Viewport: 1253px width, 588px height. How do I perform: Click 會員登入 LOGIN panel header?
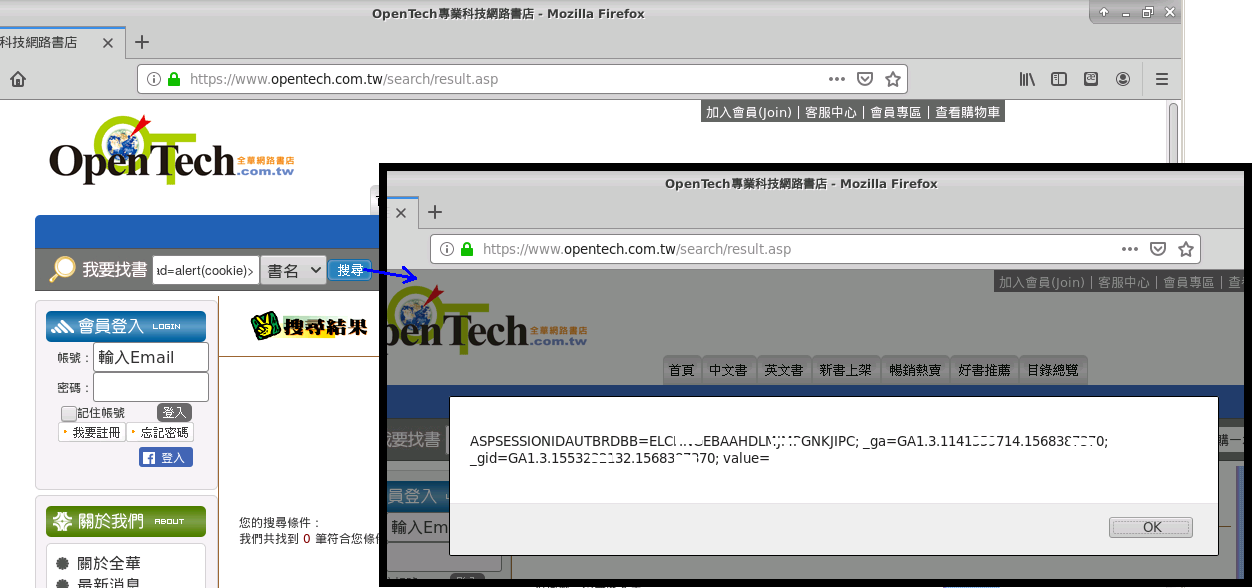(x=126, y=326)
